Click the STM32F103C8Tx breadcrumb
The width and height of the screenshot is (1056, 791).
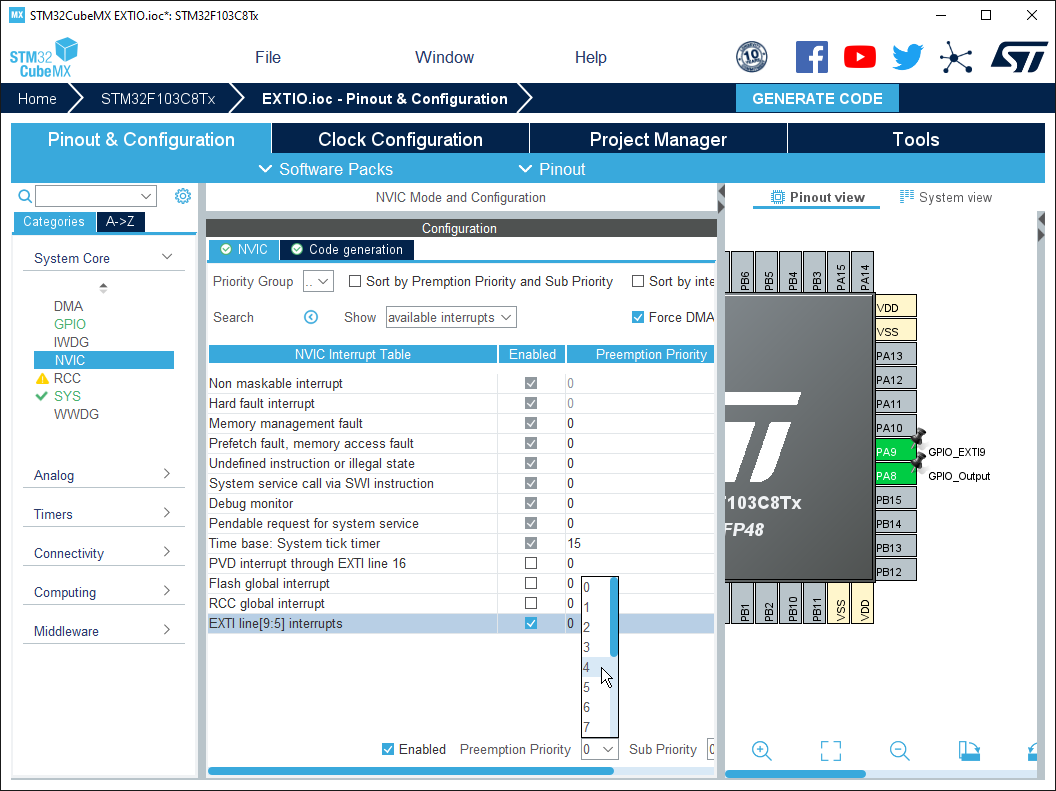[158, 99]
